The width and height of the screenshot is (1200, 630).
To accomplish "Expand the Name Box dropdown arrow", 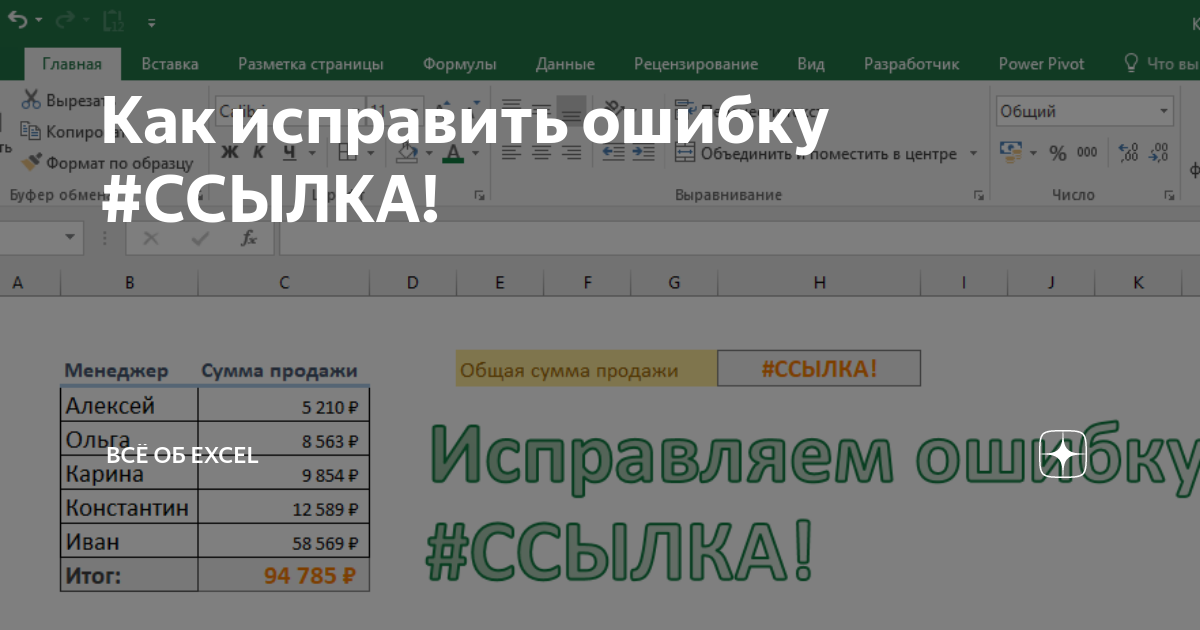I will pos(70,238).
